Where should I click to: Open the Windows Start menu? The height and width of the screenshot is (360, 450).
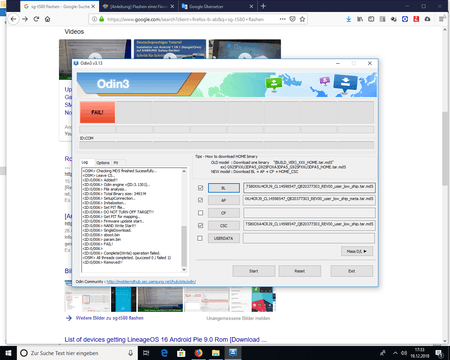pos(8,353)
